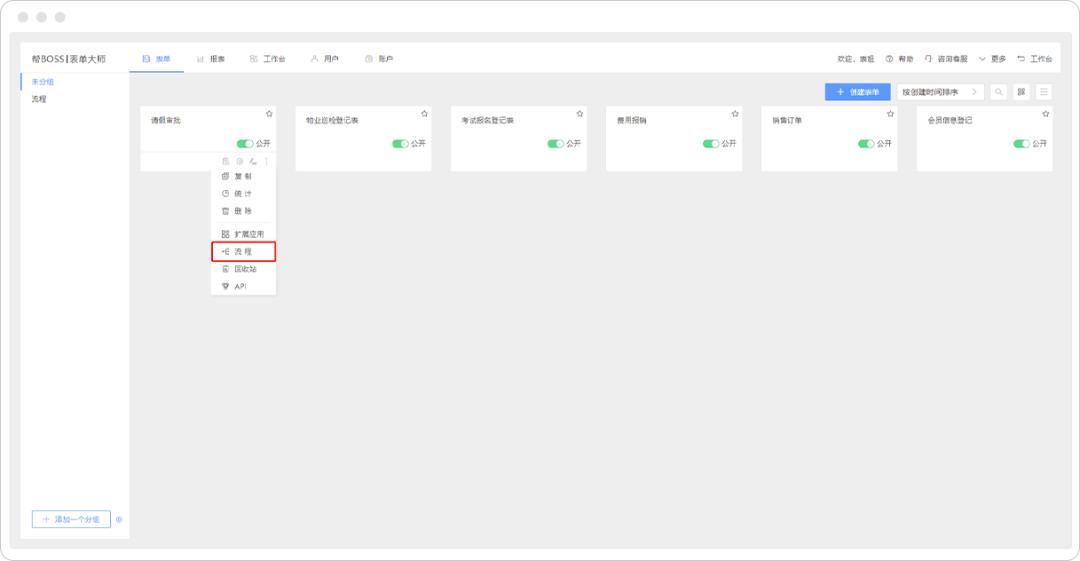Star the 费用报销 form card
Image resolution: width=1080 pixels, height=561 pixels.
coord(735,114)
